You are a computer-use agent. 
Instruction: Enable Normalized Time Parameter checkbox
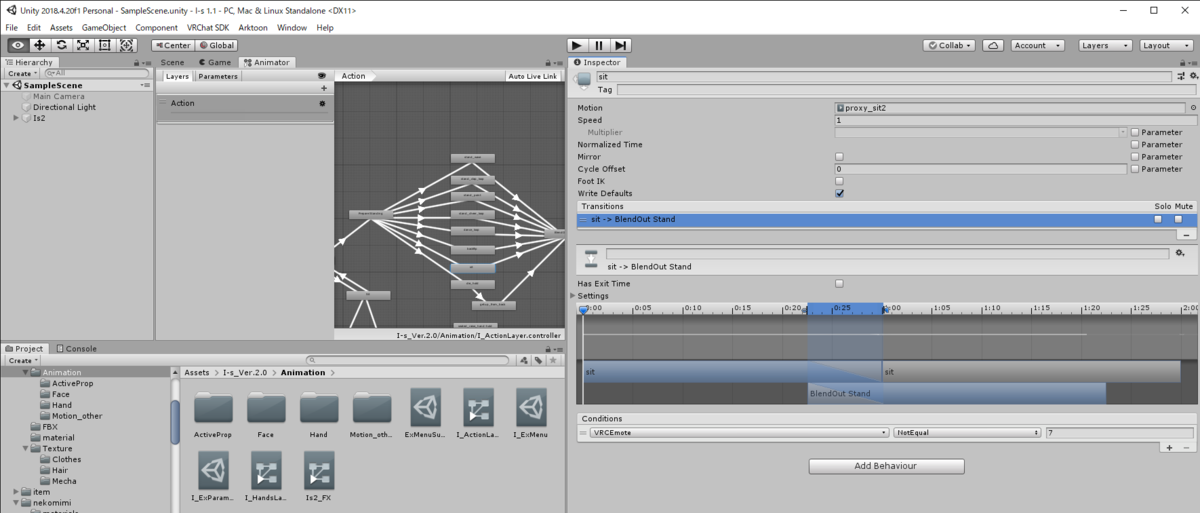point(1135,144)
